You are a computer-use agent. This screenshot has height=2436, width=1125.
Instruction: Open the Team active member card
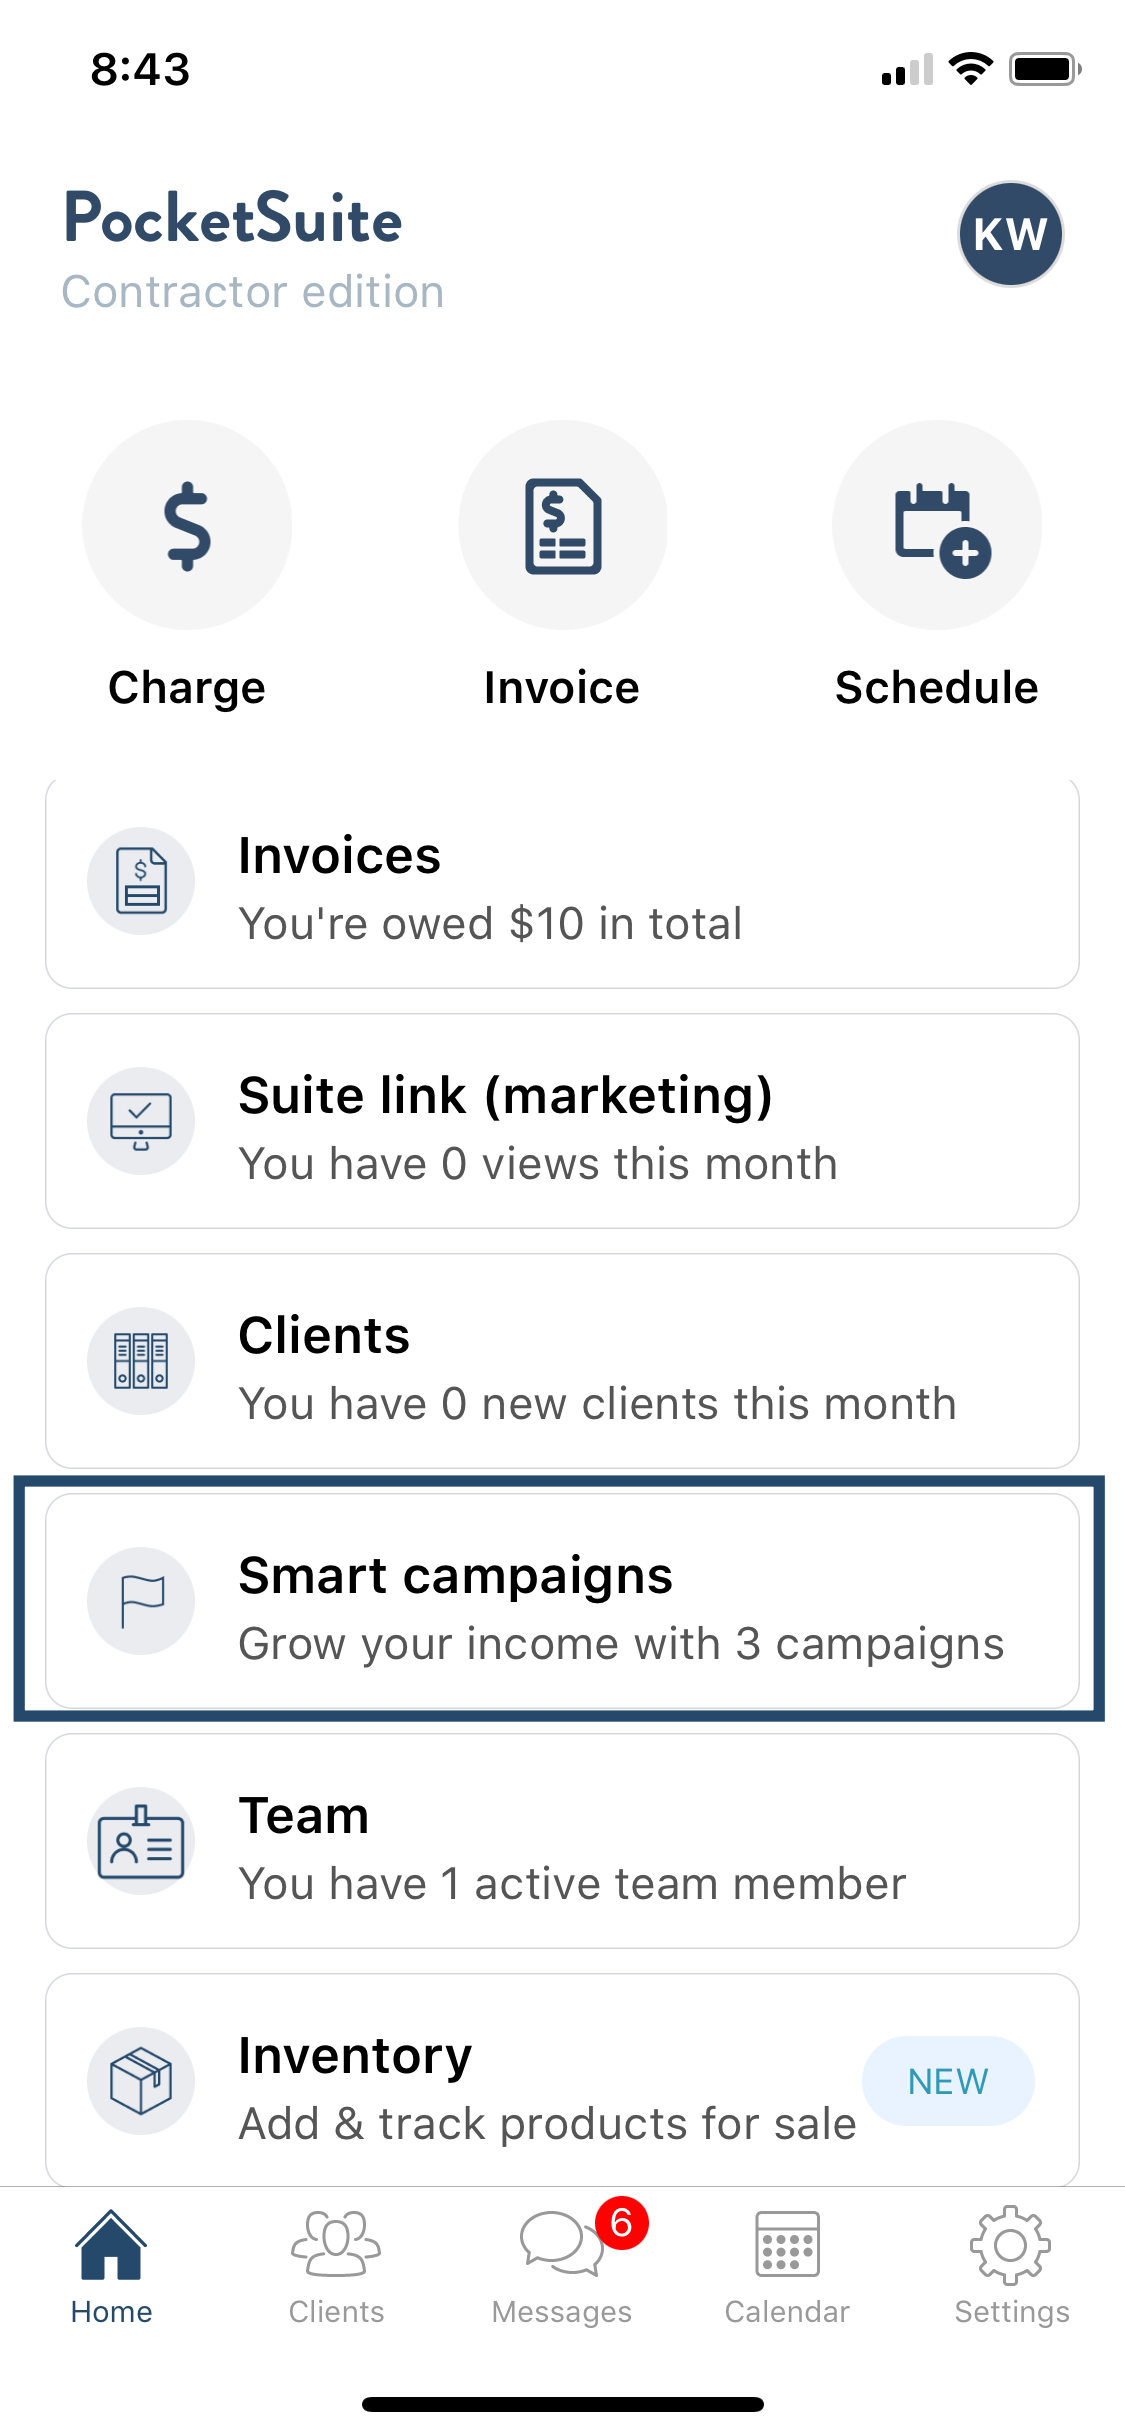562,1841
